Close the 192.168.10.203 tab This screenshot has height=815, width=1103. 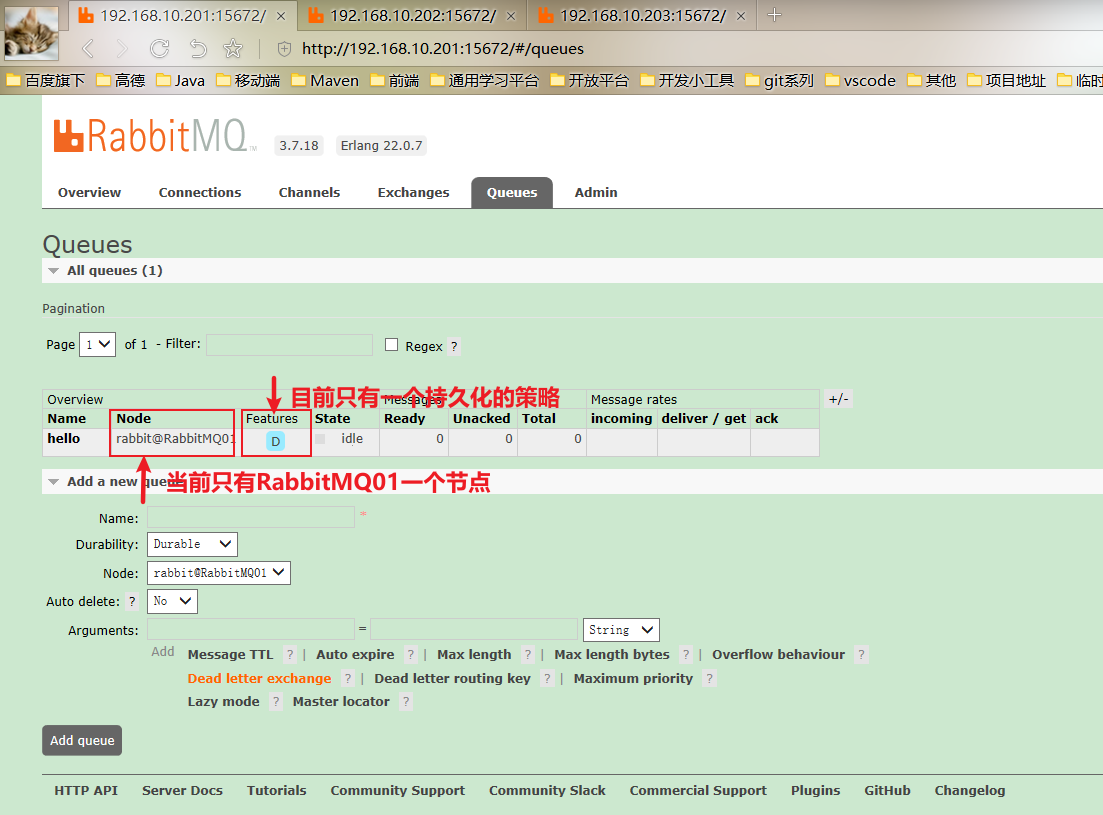tap(741, 15)
